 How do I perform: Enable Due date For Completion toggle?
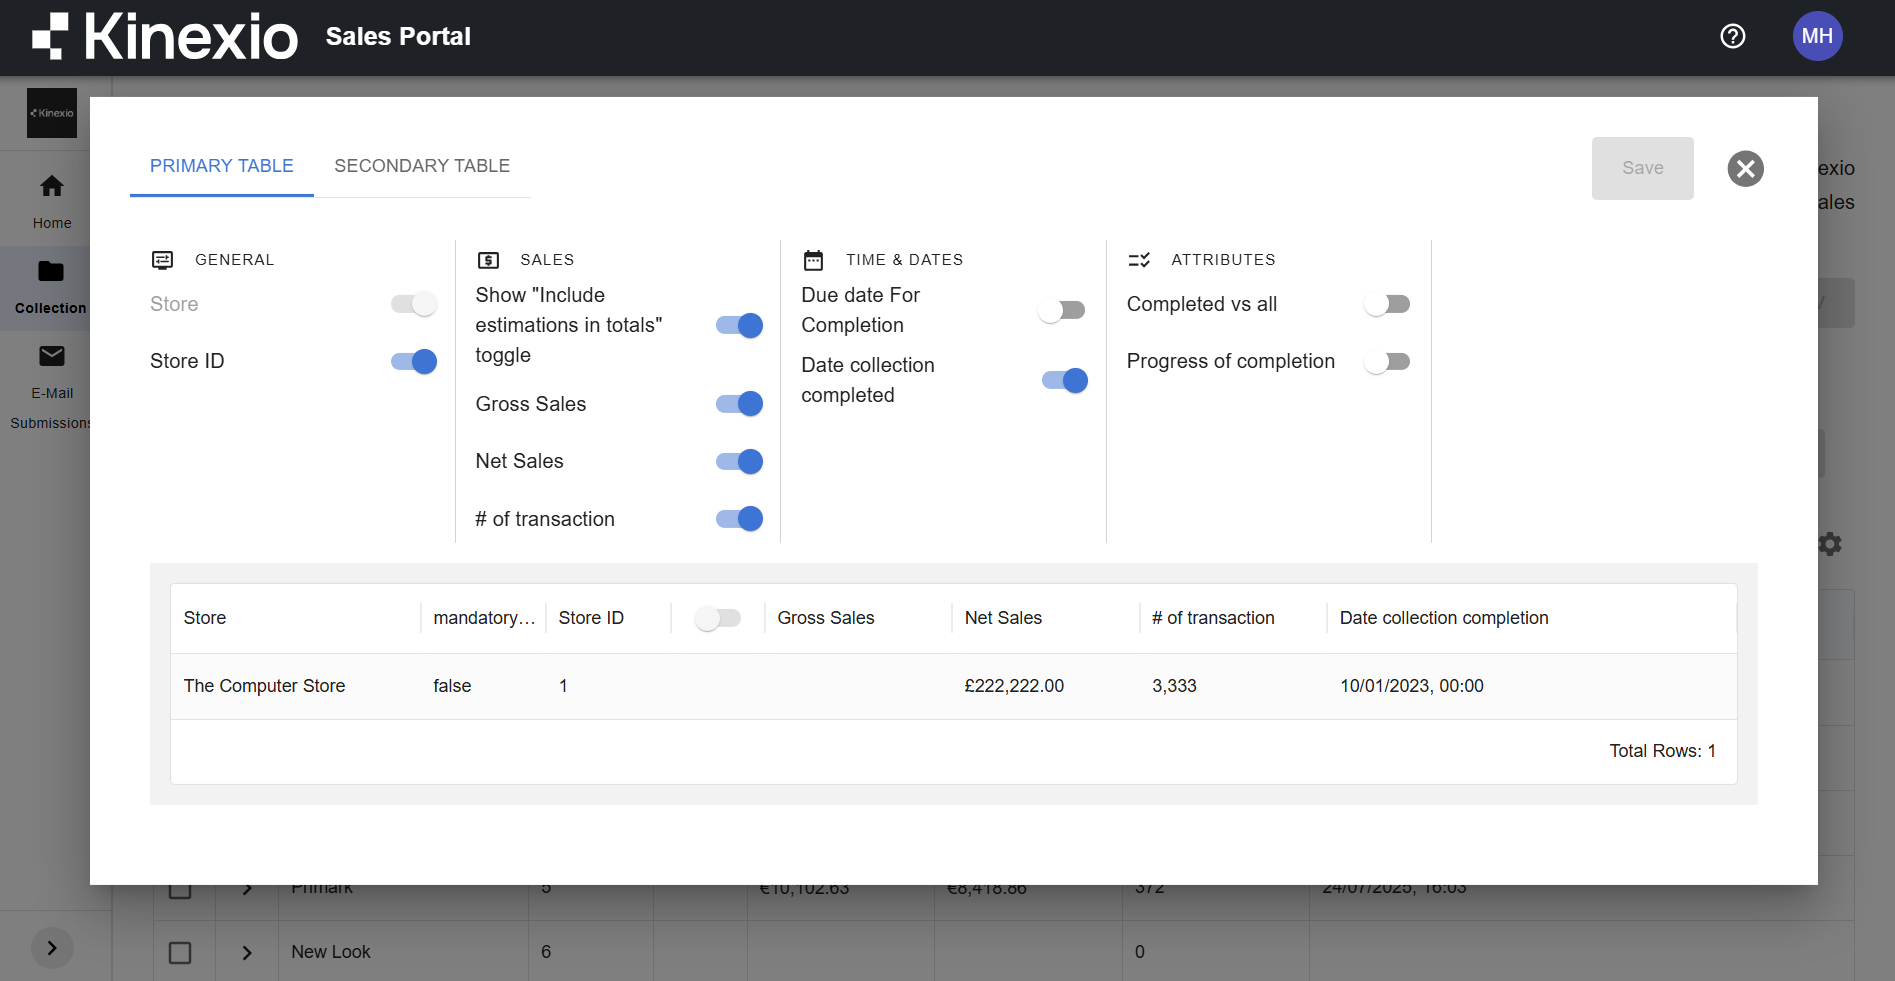pos(1062,310)
